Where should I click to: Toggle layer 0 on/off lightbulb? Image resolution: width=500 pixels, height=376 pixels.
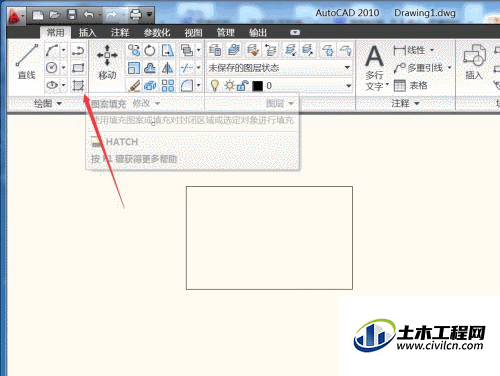[x=215, y=86]
